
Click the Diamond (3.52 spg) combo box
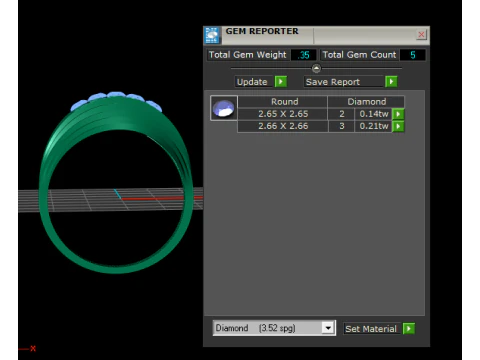274,328
